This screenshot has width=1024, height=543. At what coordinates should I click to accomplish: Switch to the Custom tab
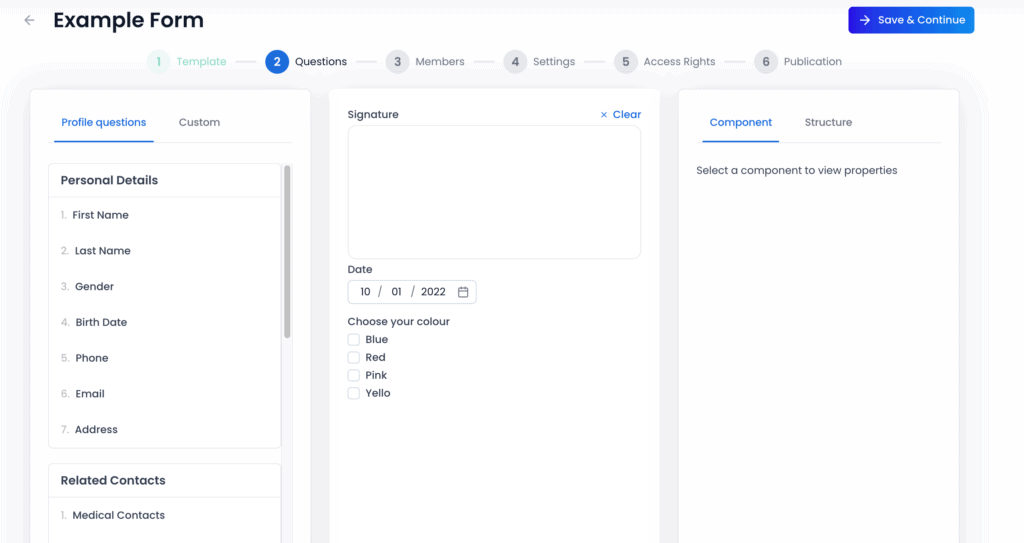click(x=199, y=123)
